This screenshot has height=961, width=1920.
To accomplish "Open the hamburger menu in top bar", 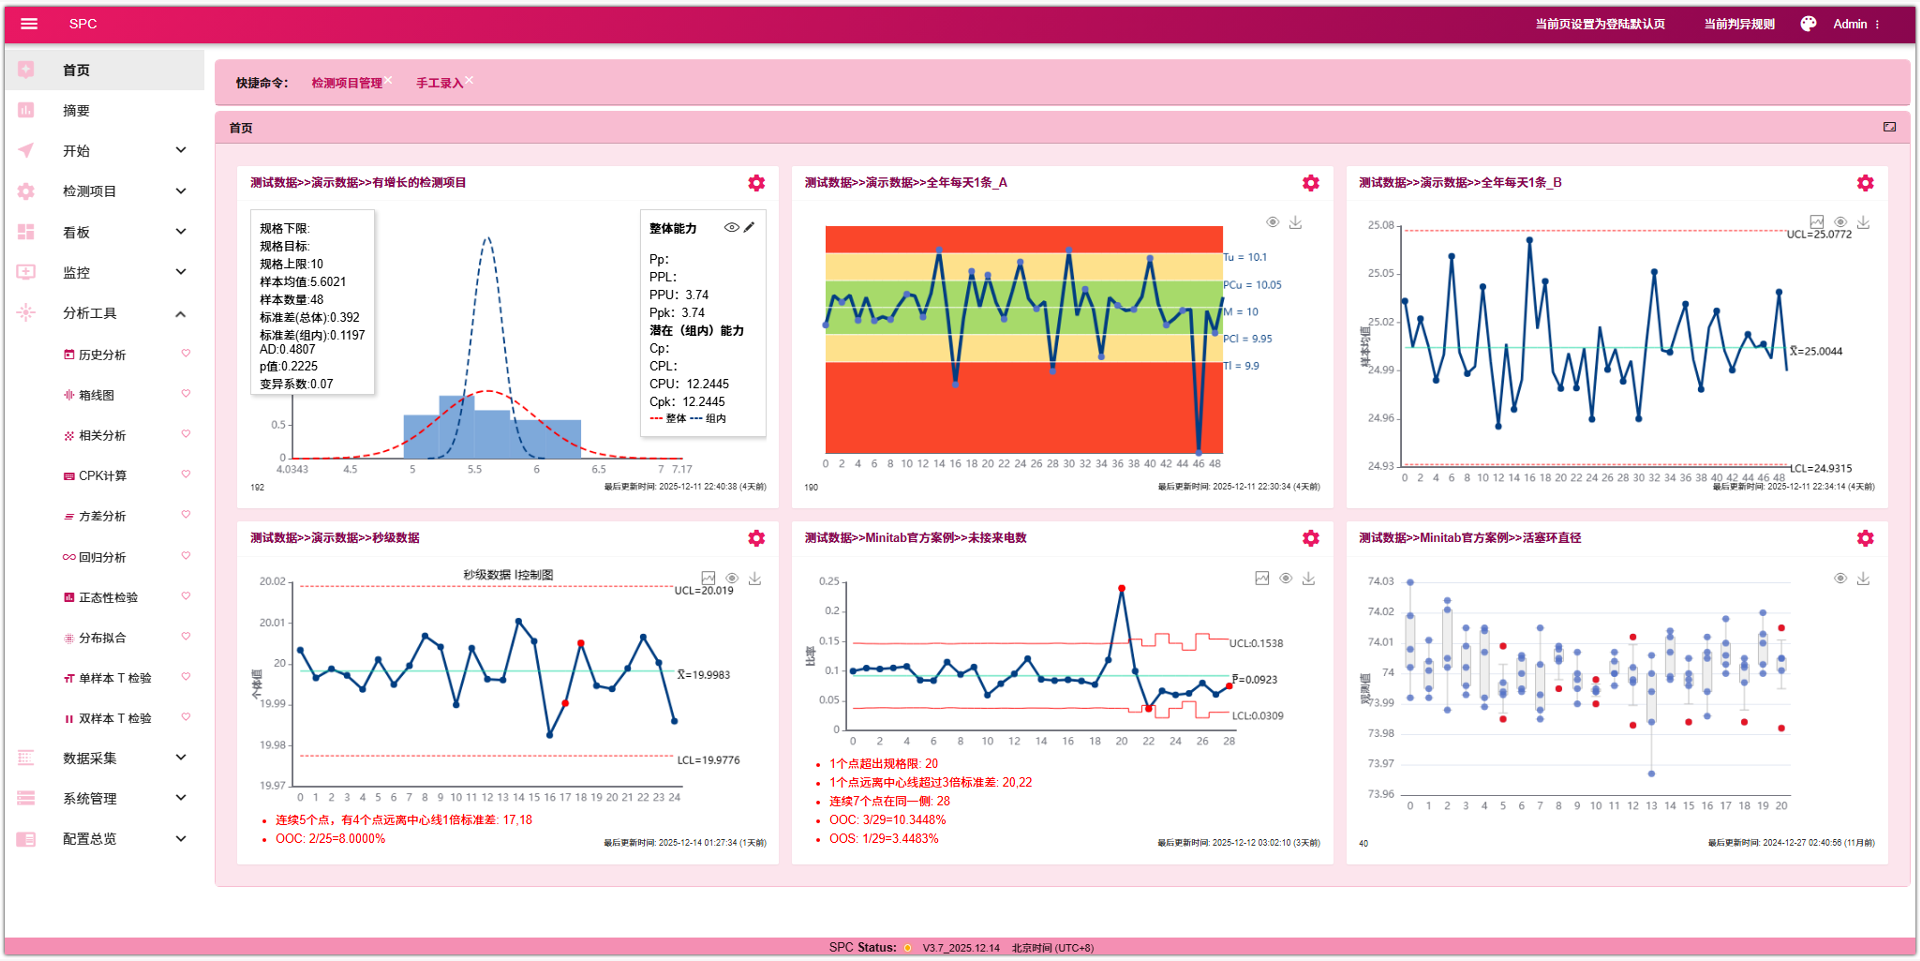I will click(29, 24).
